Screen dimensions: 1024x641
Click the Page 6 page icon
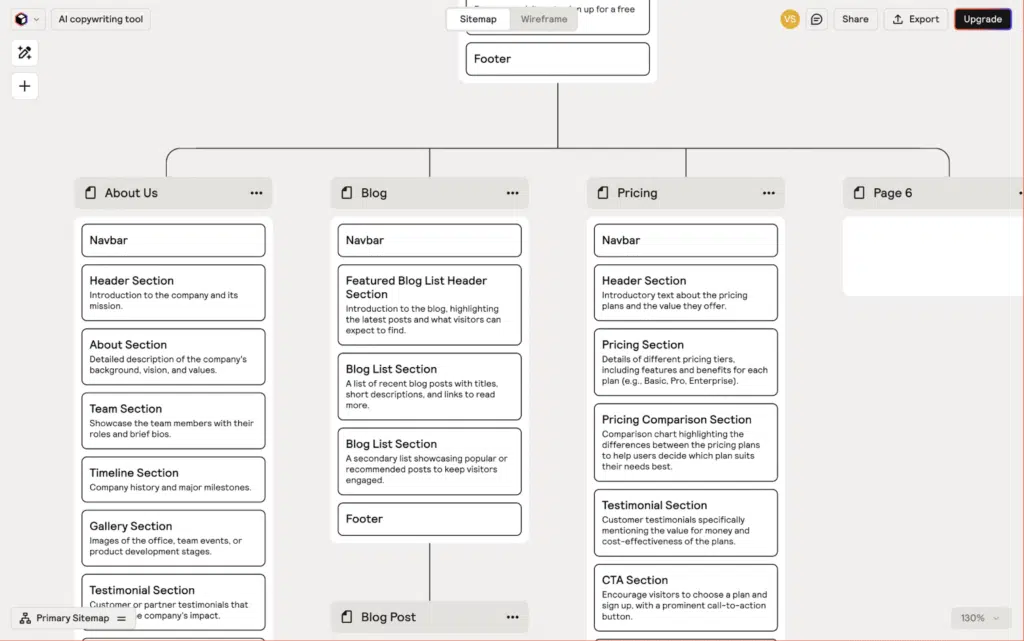click(859, 193)
